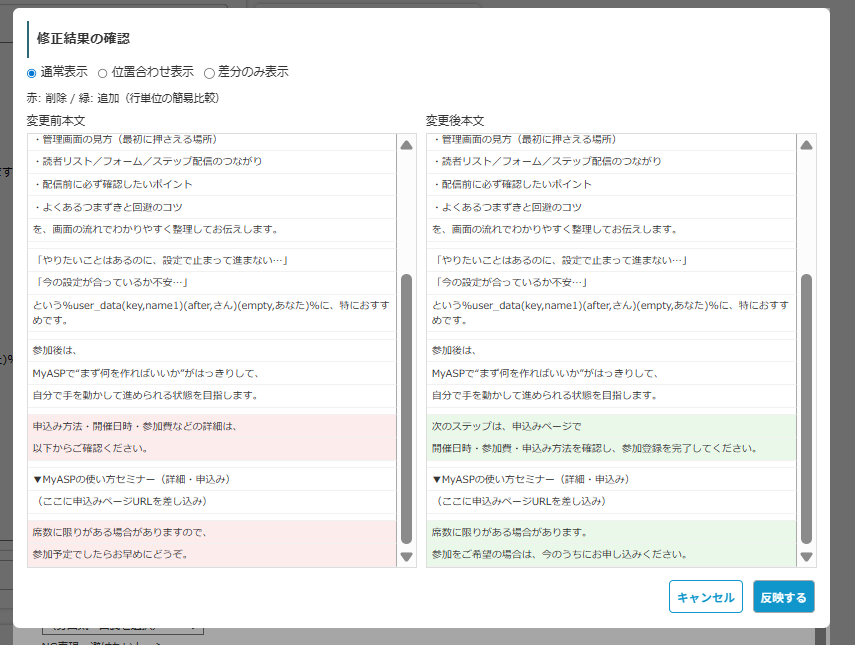Switch to 位置合わせ表示 mode
This screenshot has width=855, height=645.
(x=103, y=73)
